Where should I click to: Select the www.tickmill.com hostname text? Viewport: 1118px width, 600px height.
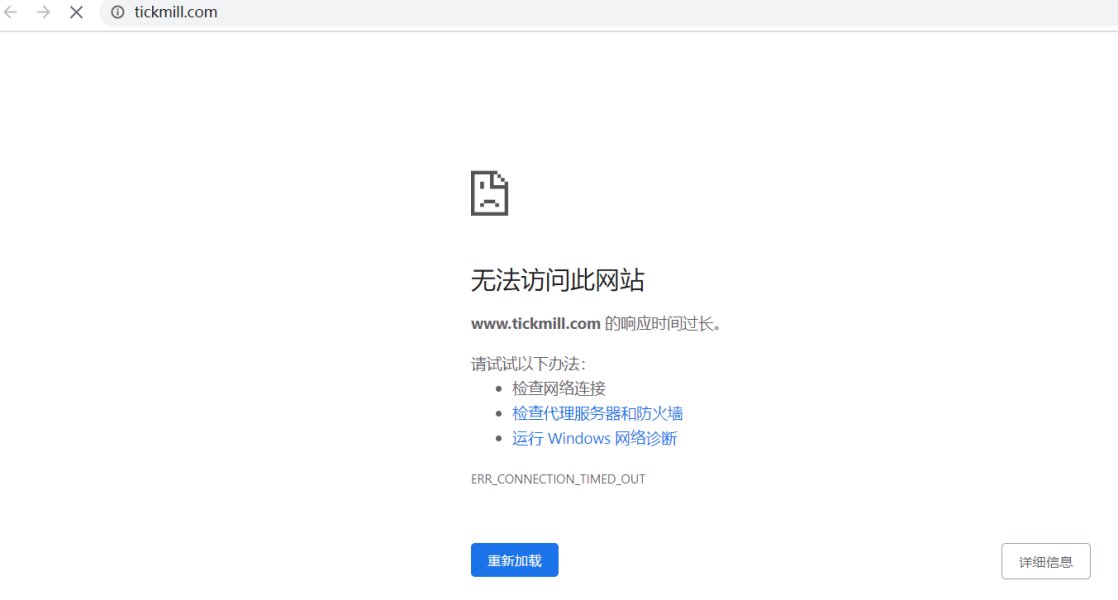click(x=535, y=324)
